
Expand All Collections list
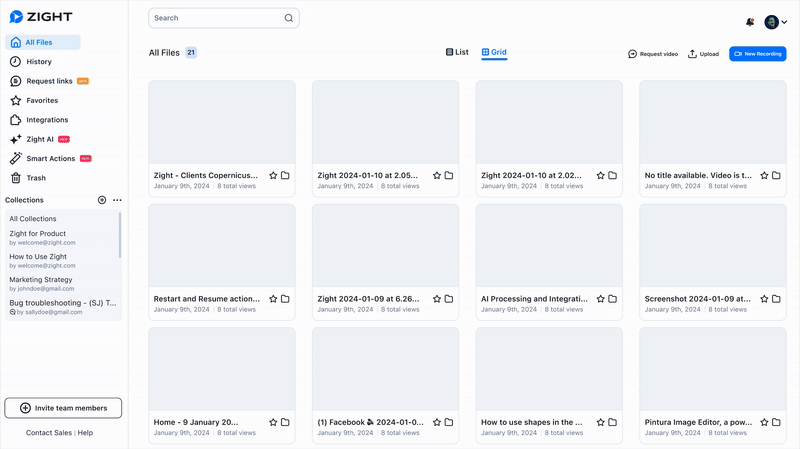click(33, 219)
